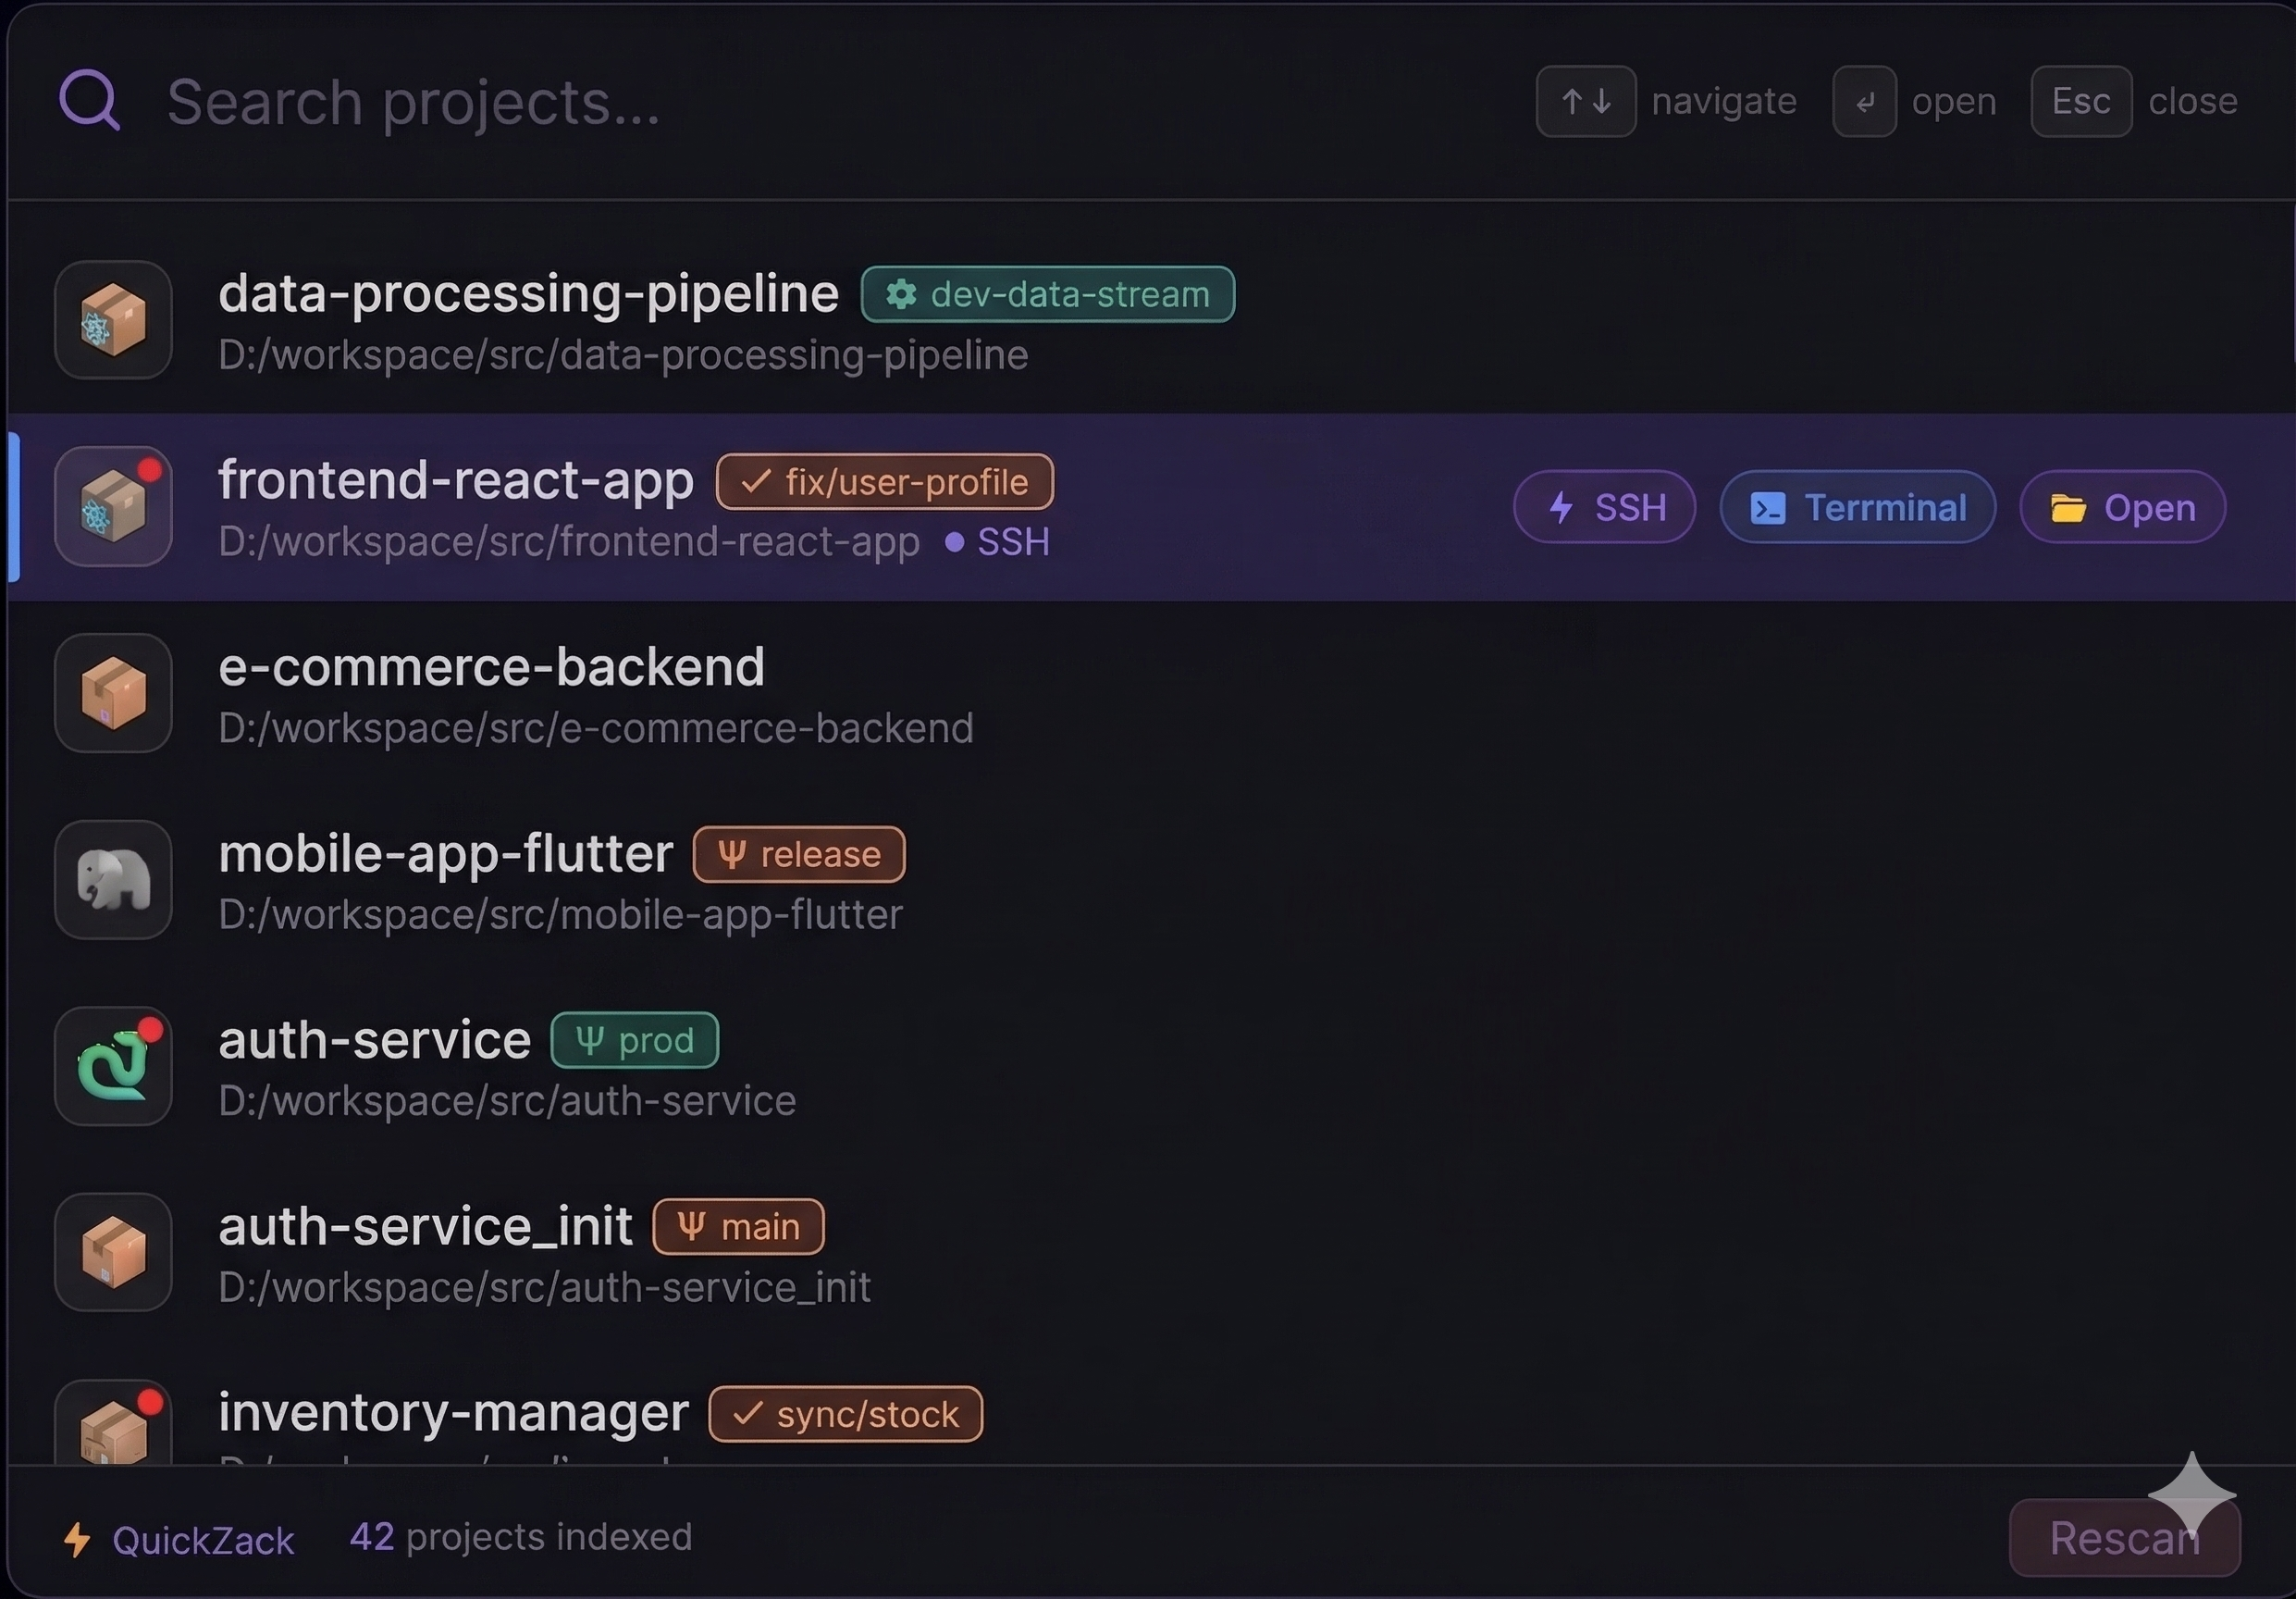Select the mobile-app-flutter elephant icon

point(113,879)
